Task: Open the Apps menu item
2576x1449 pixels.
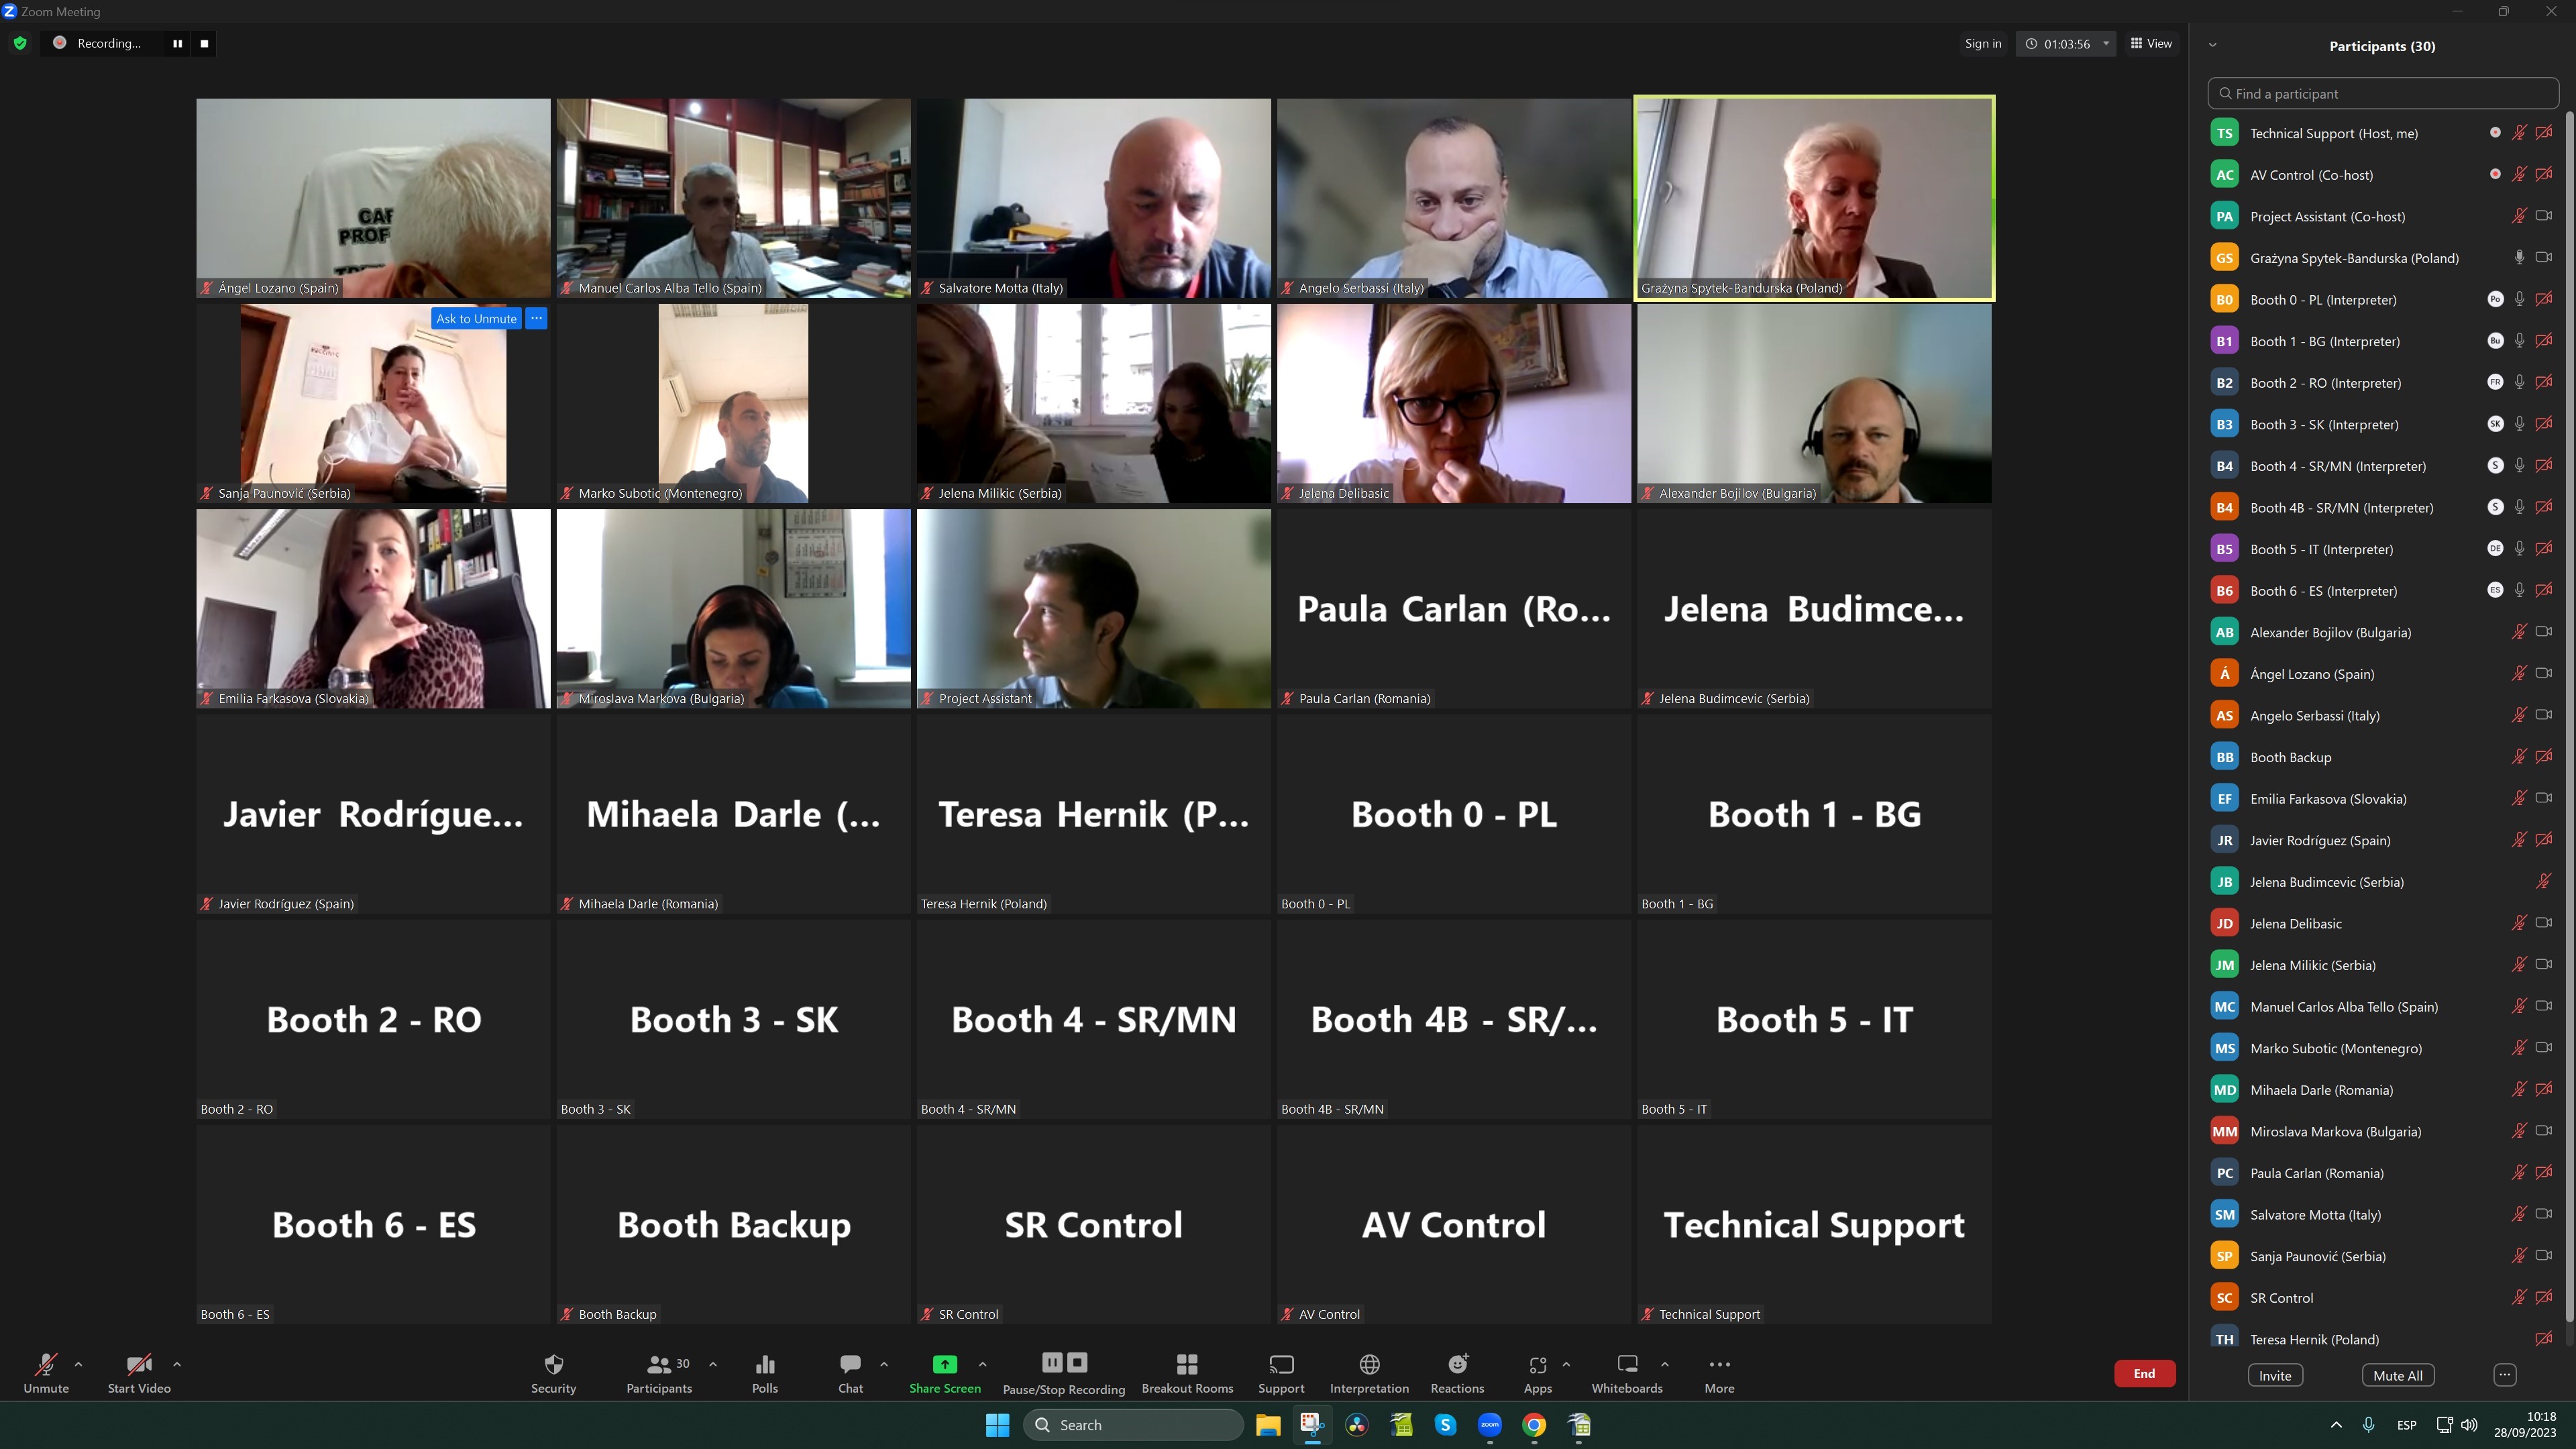Action: pos(1537,1364)
